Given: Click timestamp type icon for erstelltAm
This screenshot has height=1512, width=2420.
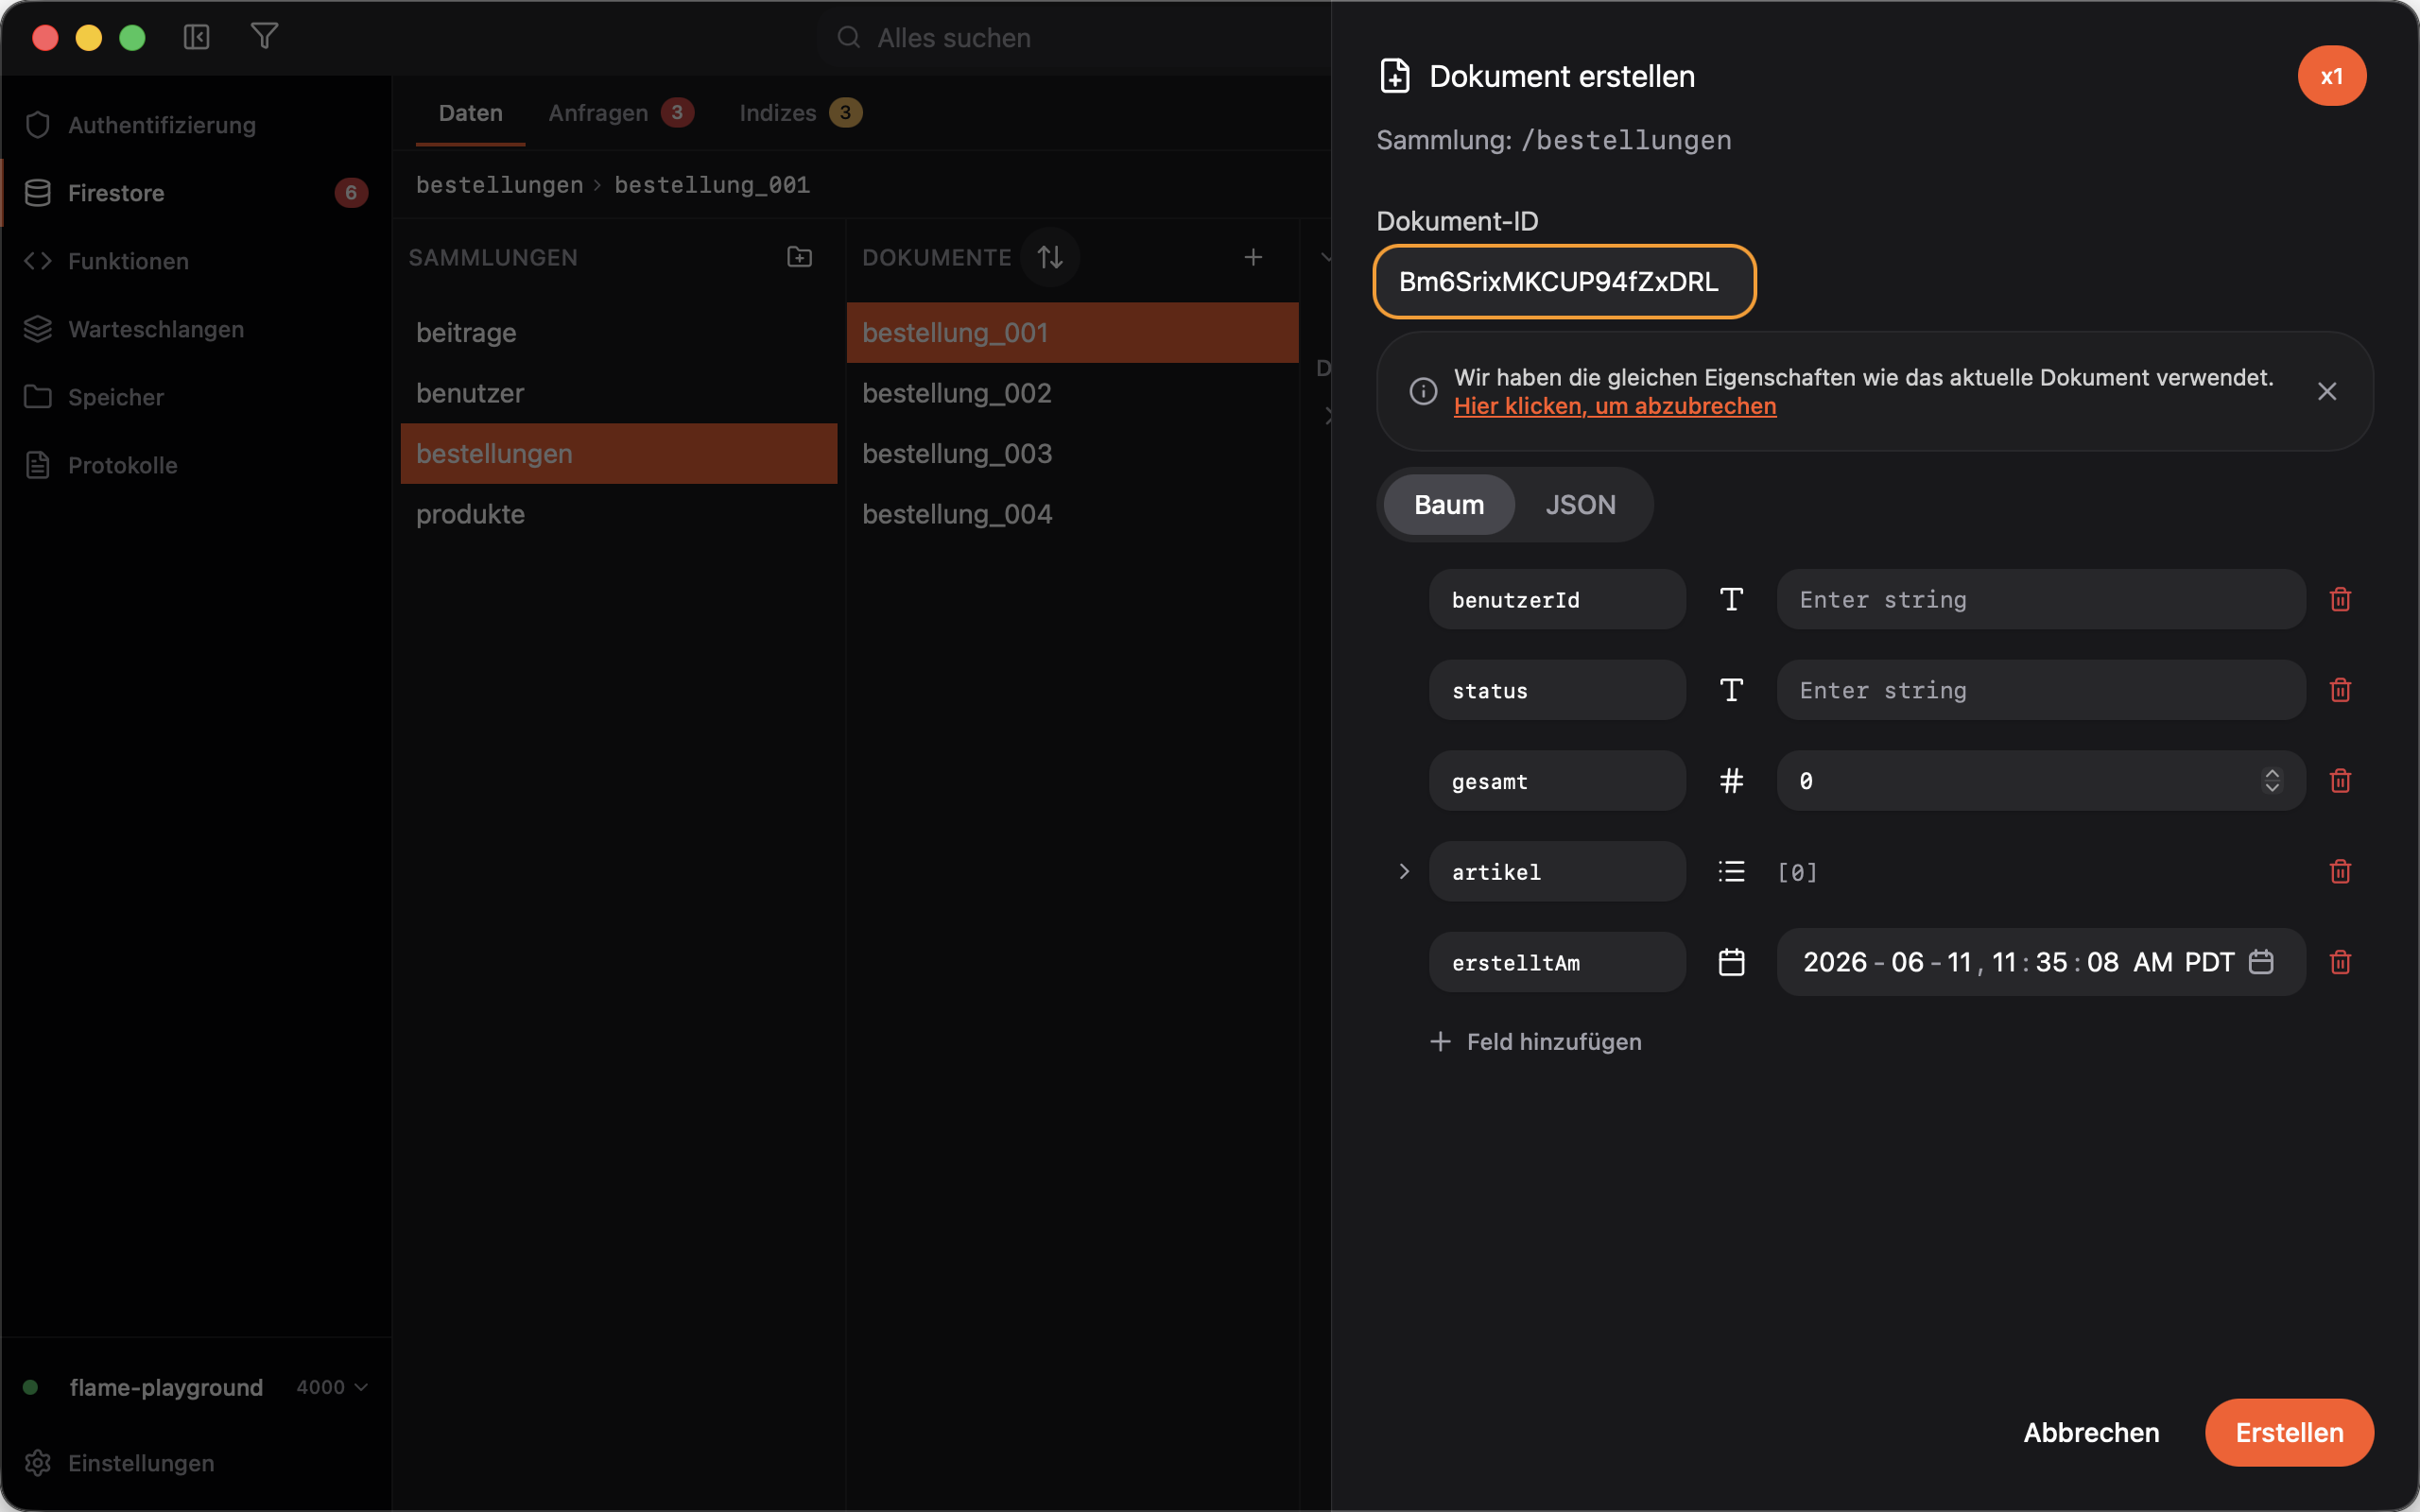Looking at the screenshot, I should pos(1731,962).
